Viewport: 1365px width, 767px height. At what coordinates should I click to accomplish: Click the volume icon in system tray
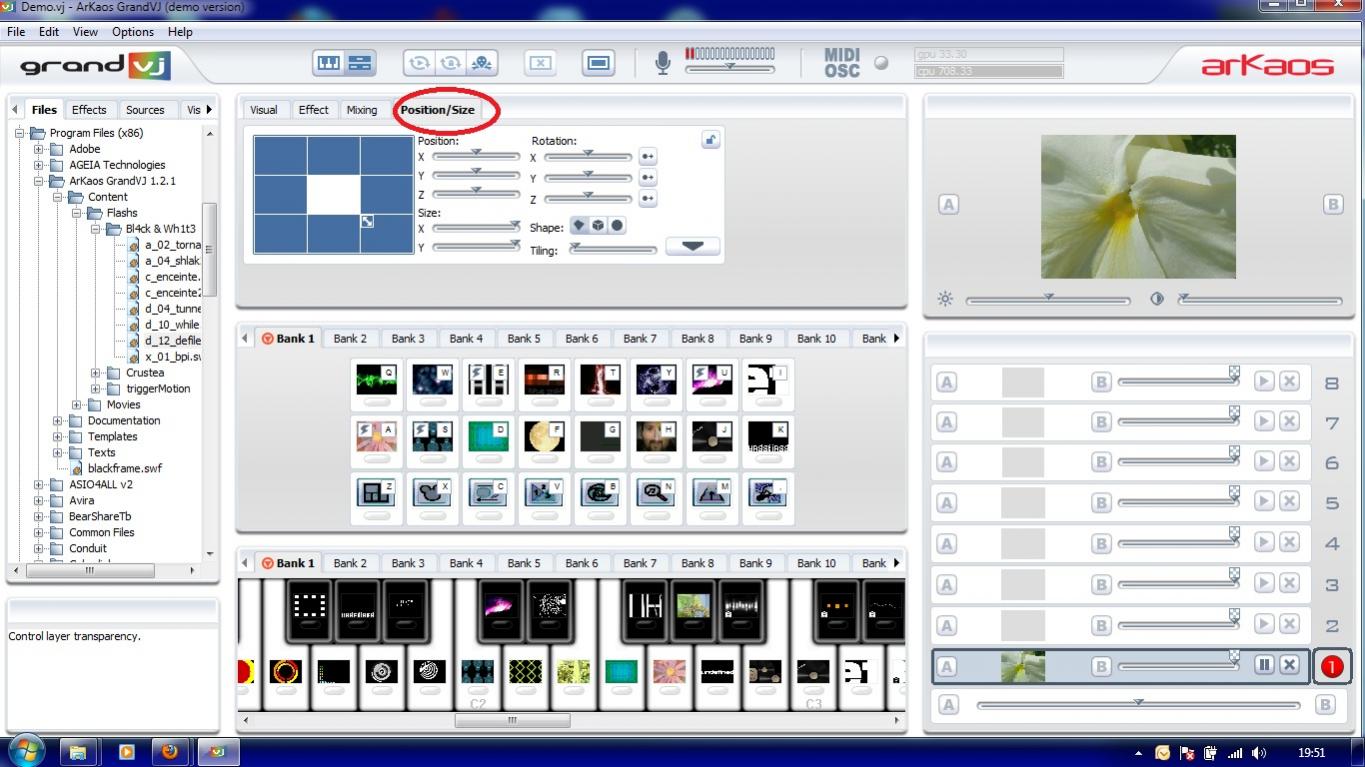(1258, 753)
